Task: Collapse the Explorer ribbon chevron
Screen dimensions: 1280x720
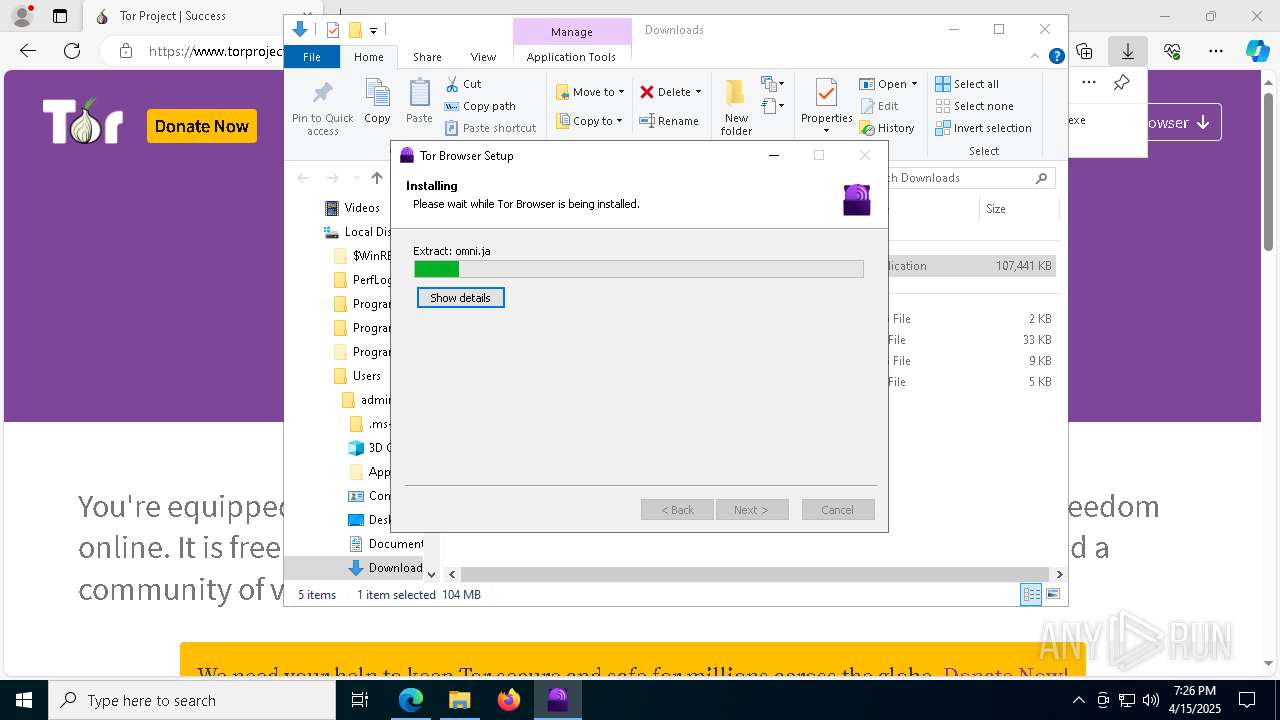Action: coord(1036,57)
